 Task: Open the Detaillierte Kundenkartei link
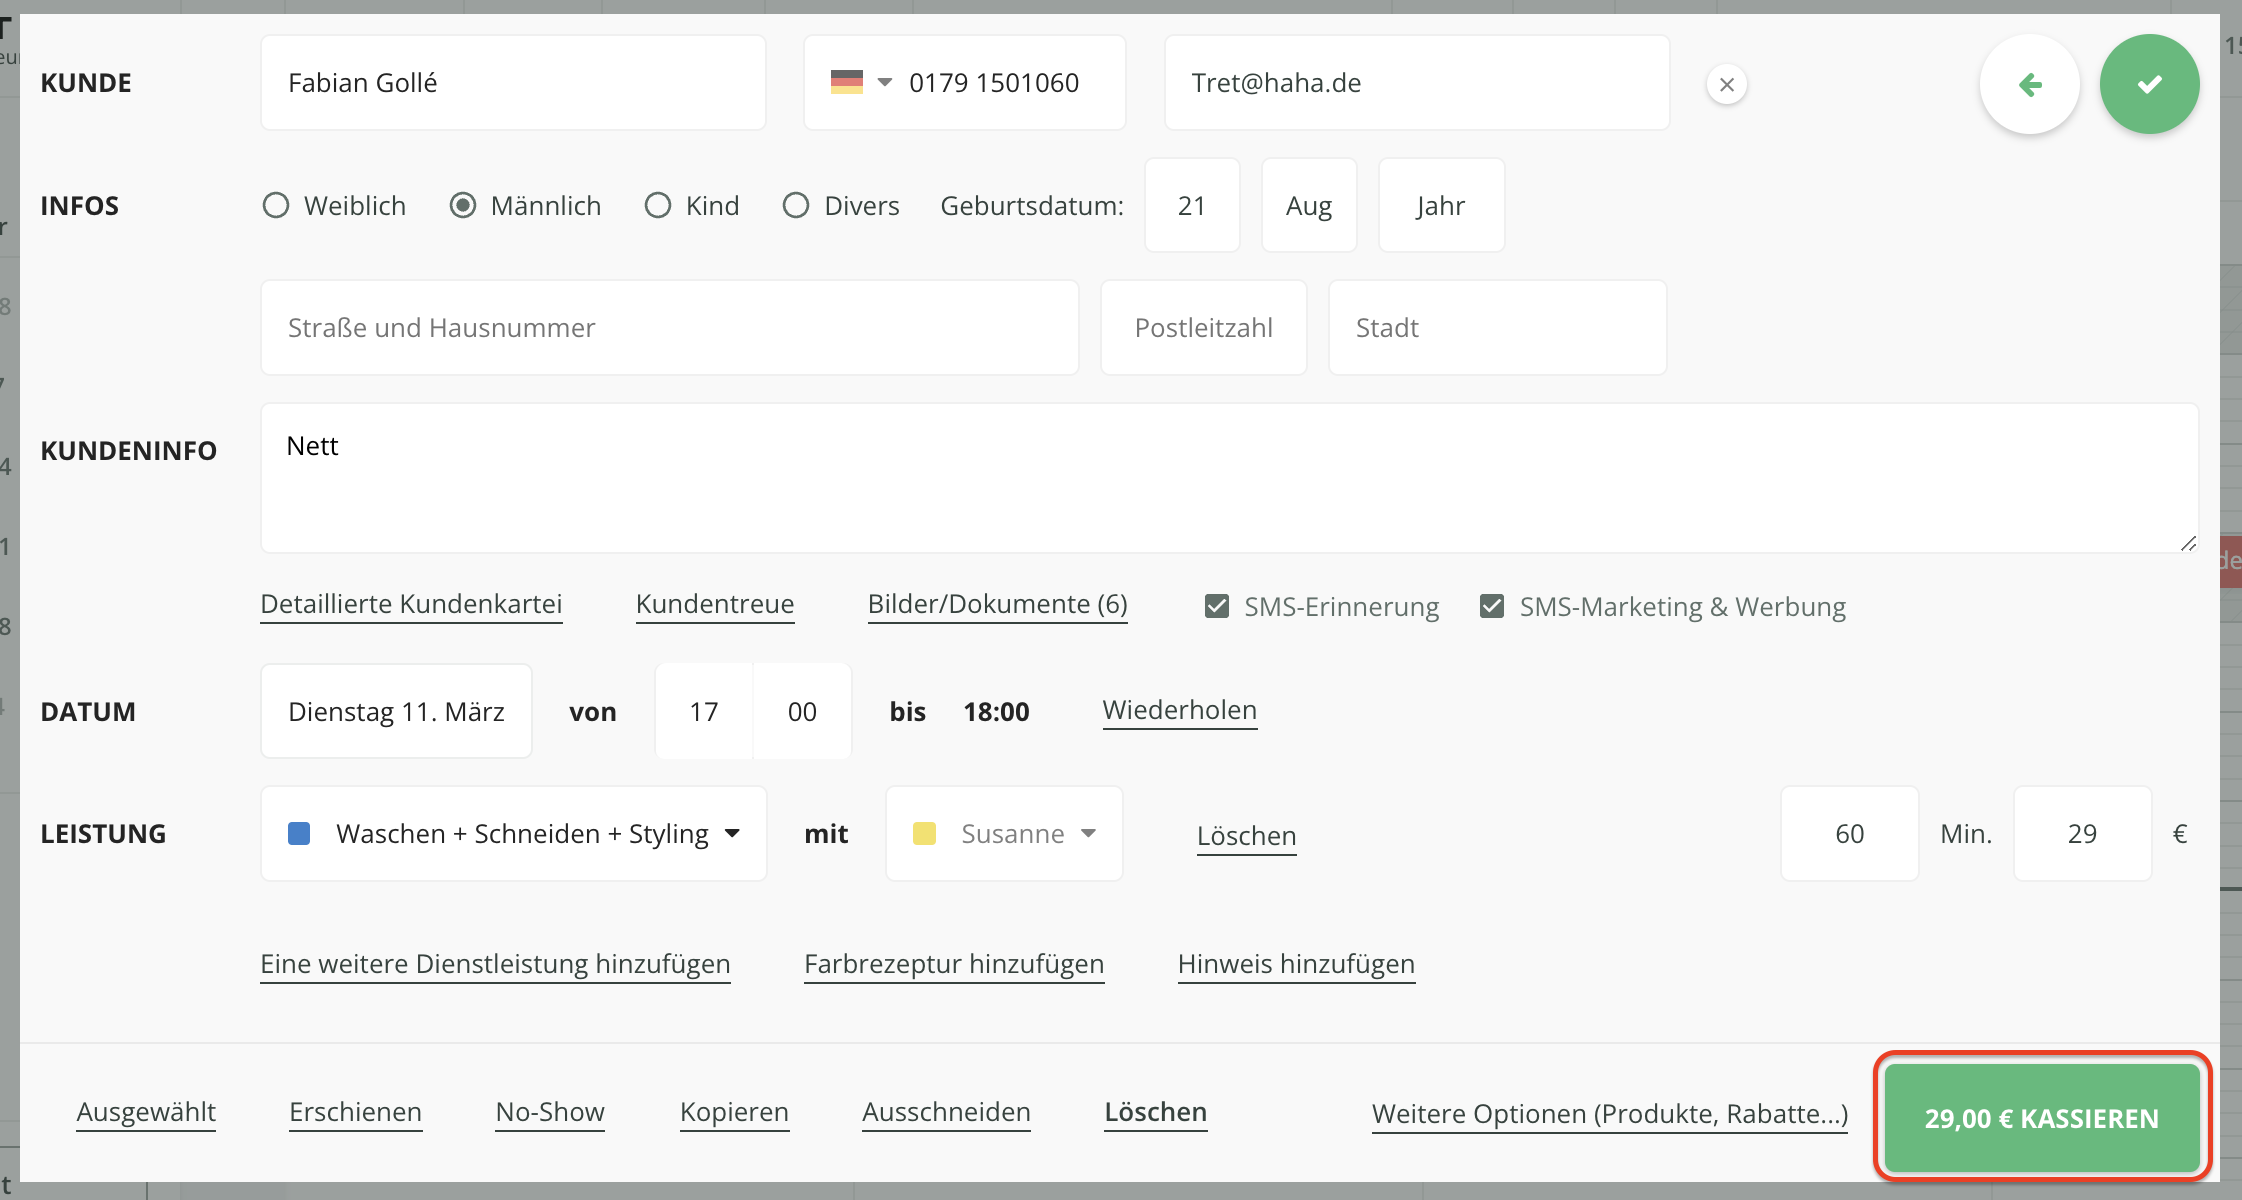(411, 604)
